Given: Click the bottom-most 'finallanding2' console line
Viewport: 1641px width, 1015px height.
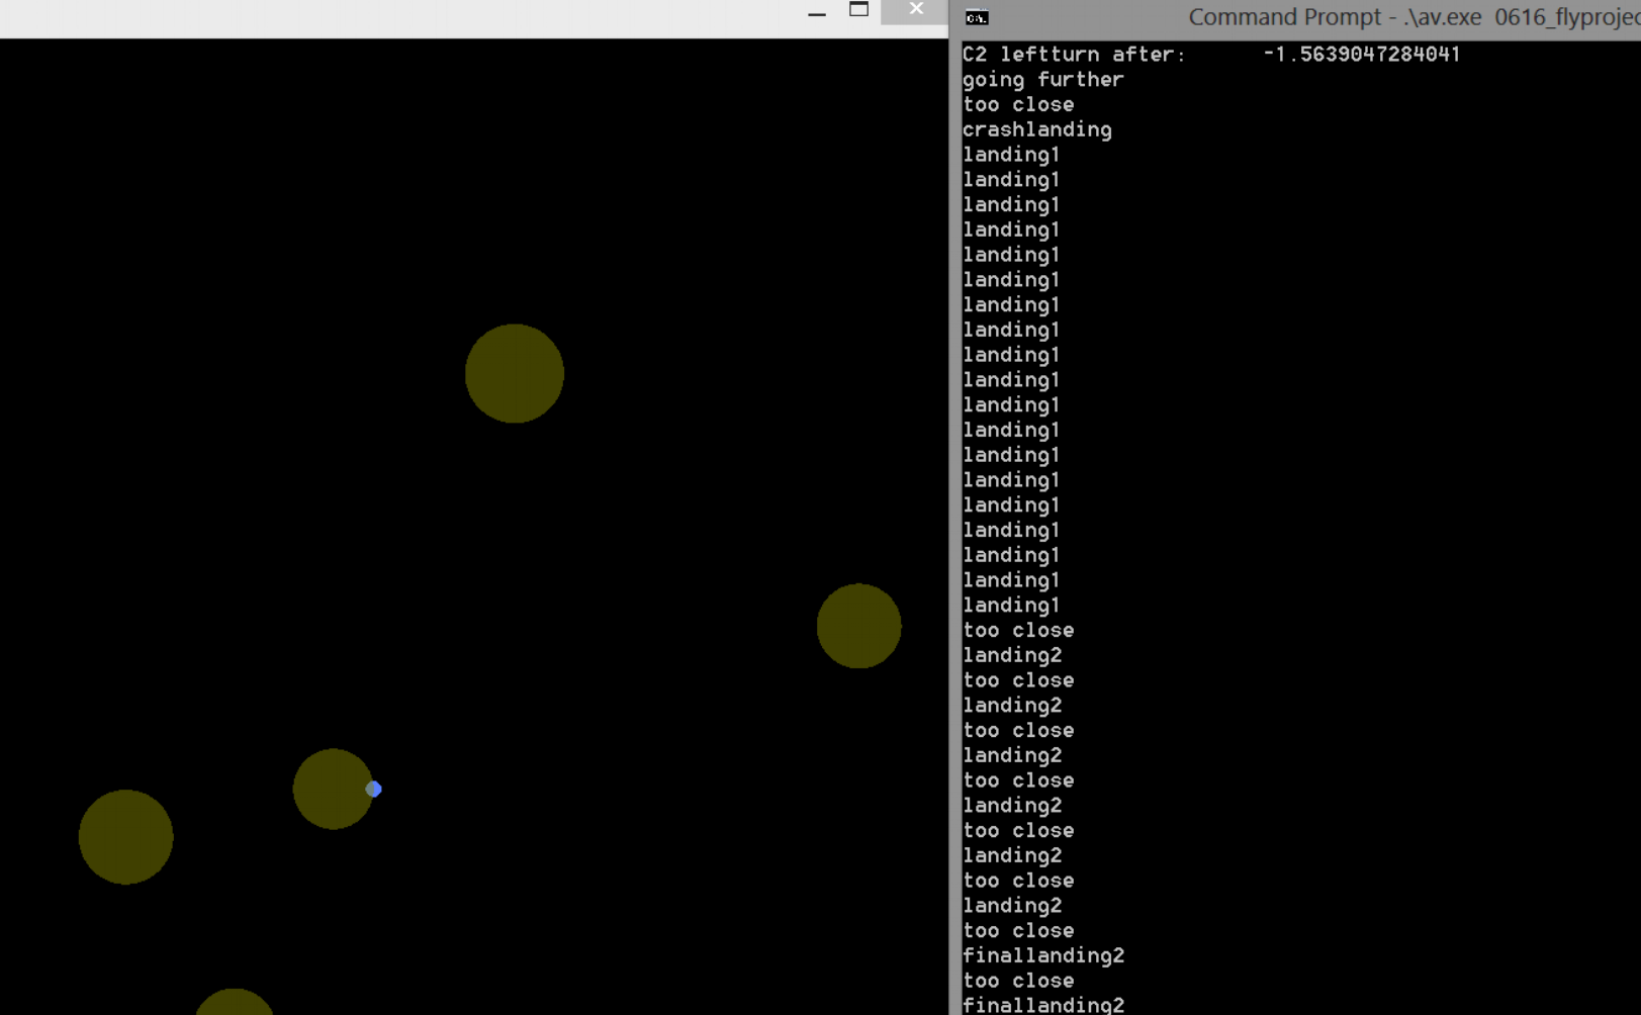Looking at the screenshot, I should click(1043, 1004).
